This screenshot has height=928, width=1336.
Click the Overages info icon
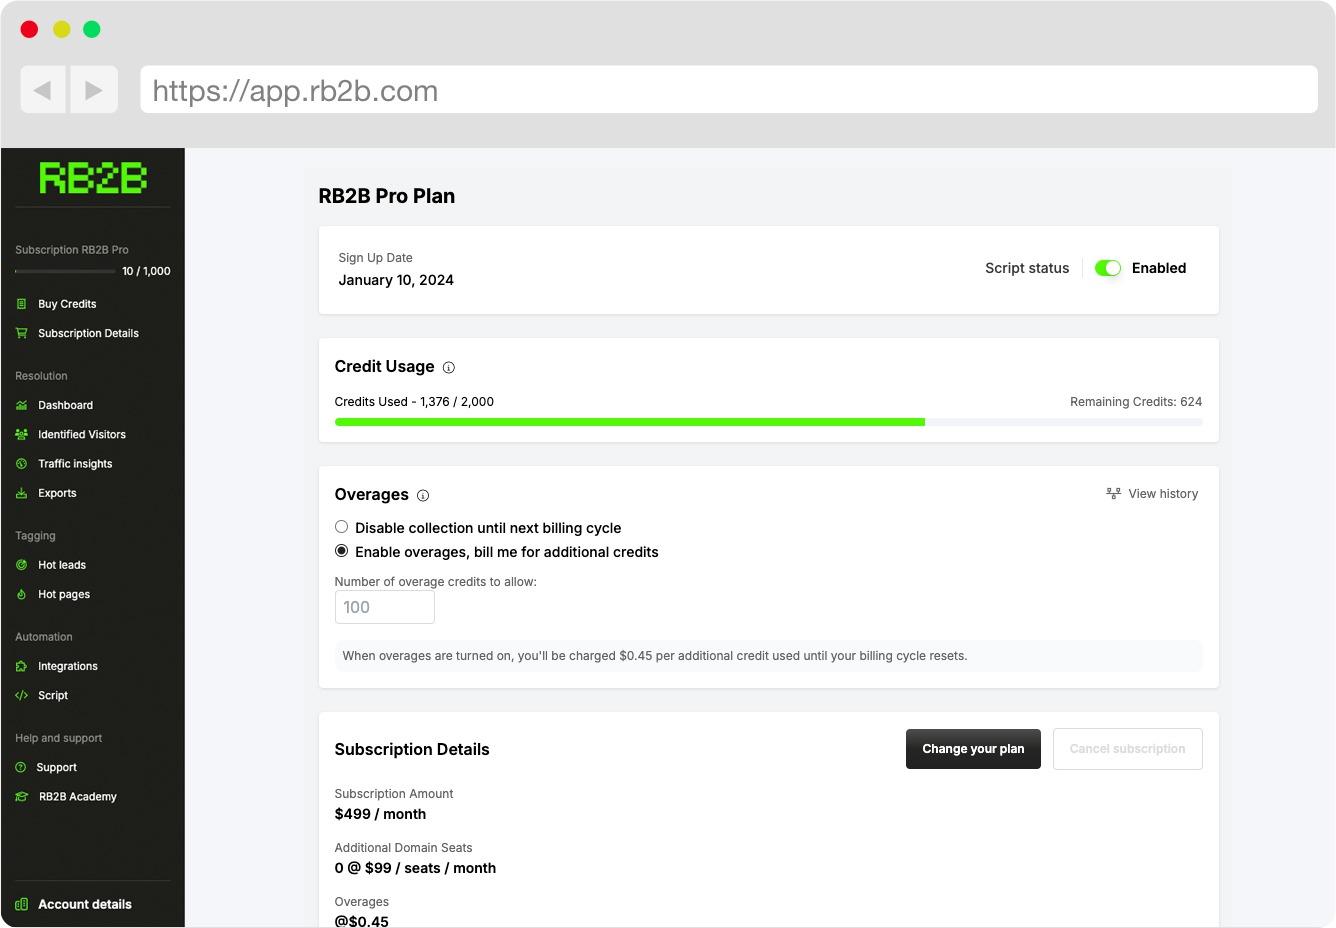(x=423, y=495)
